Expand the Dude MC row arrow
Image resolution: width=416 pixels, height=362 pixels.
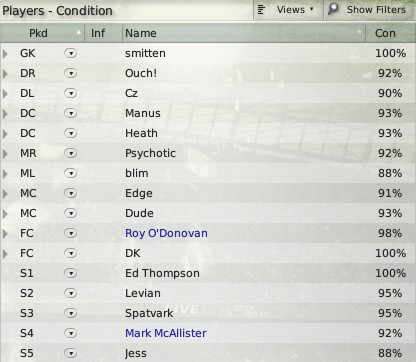click(x=5, y=213)
